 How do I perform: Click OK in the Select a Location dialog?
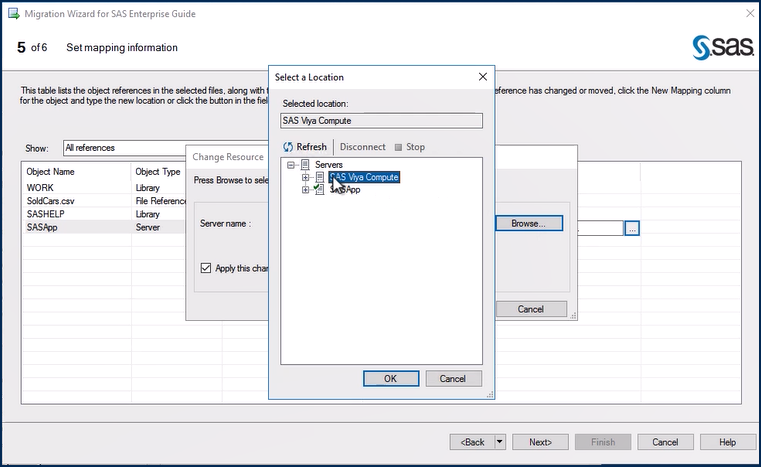coord(391,379)
